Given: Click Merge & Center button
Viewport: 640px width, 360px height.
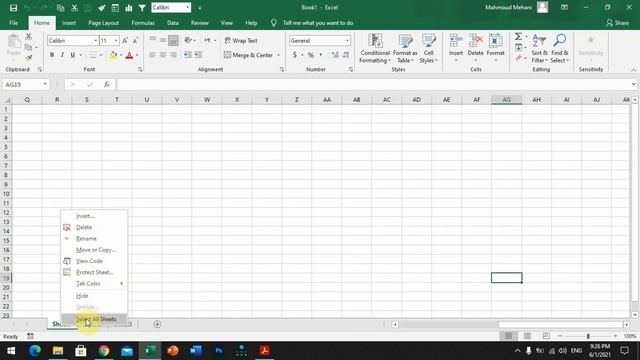Looking at the screenshot, I should tap(248, 55).
